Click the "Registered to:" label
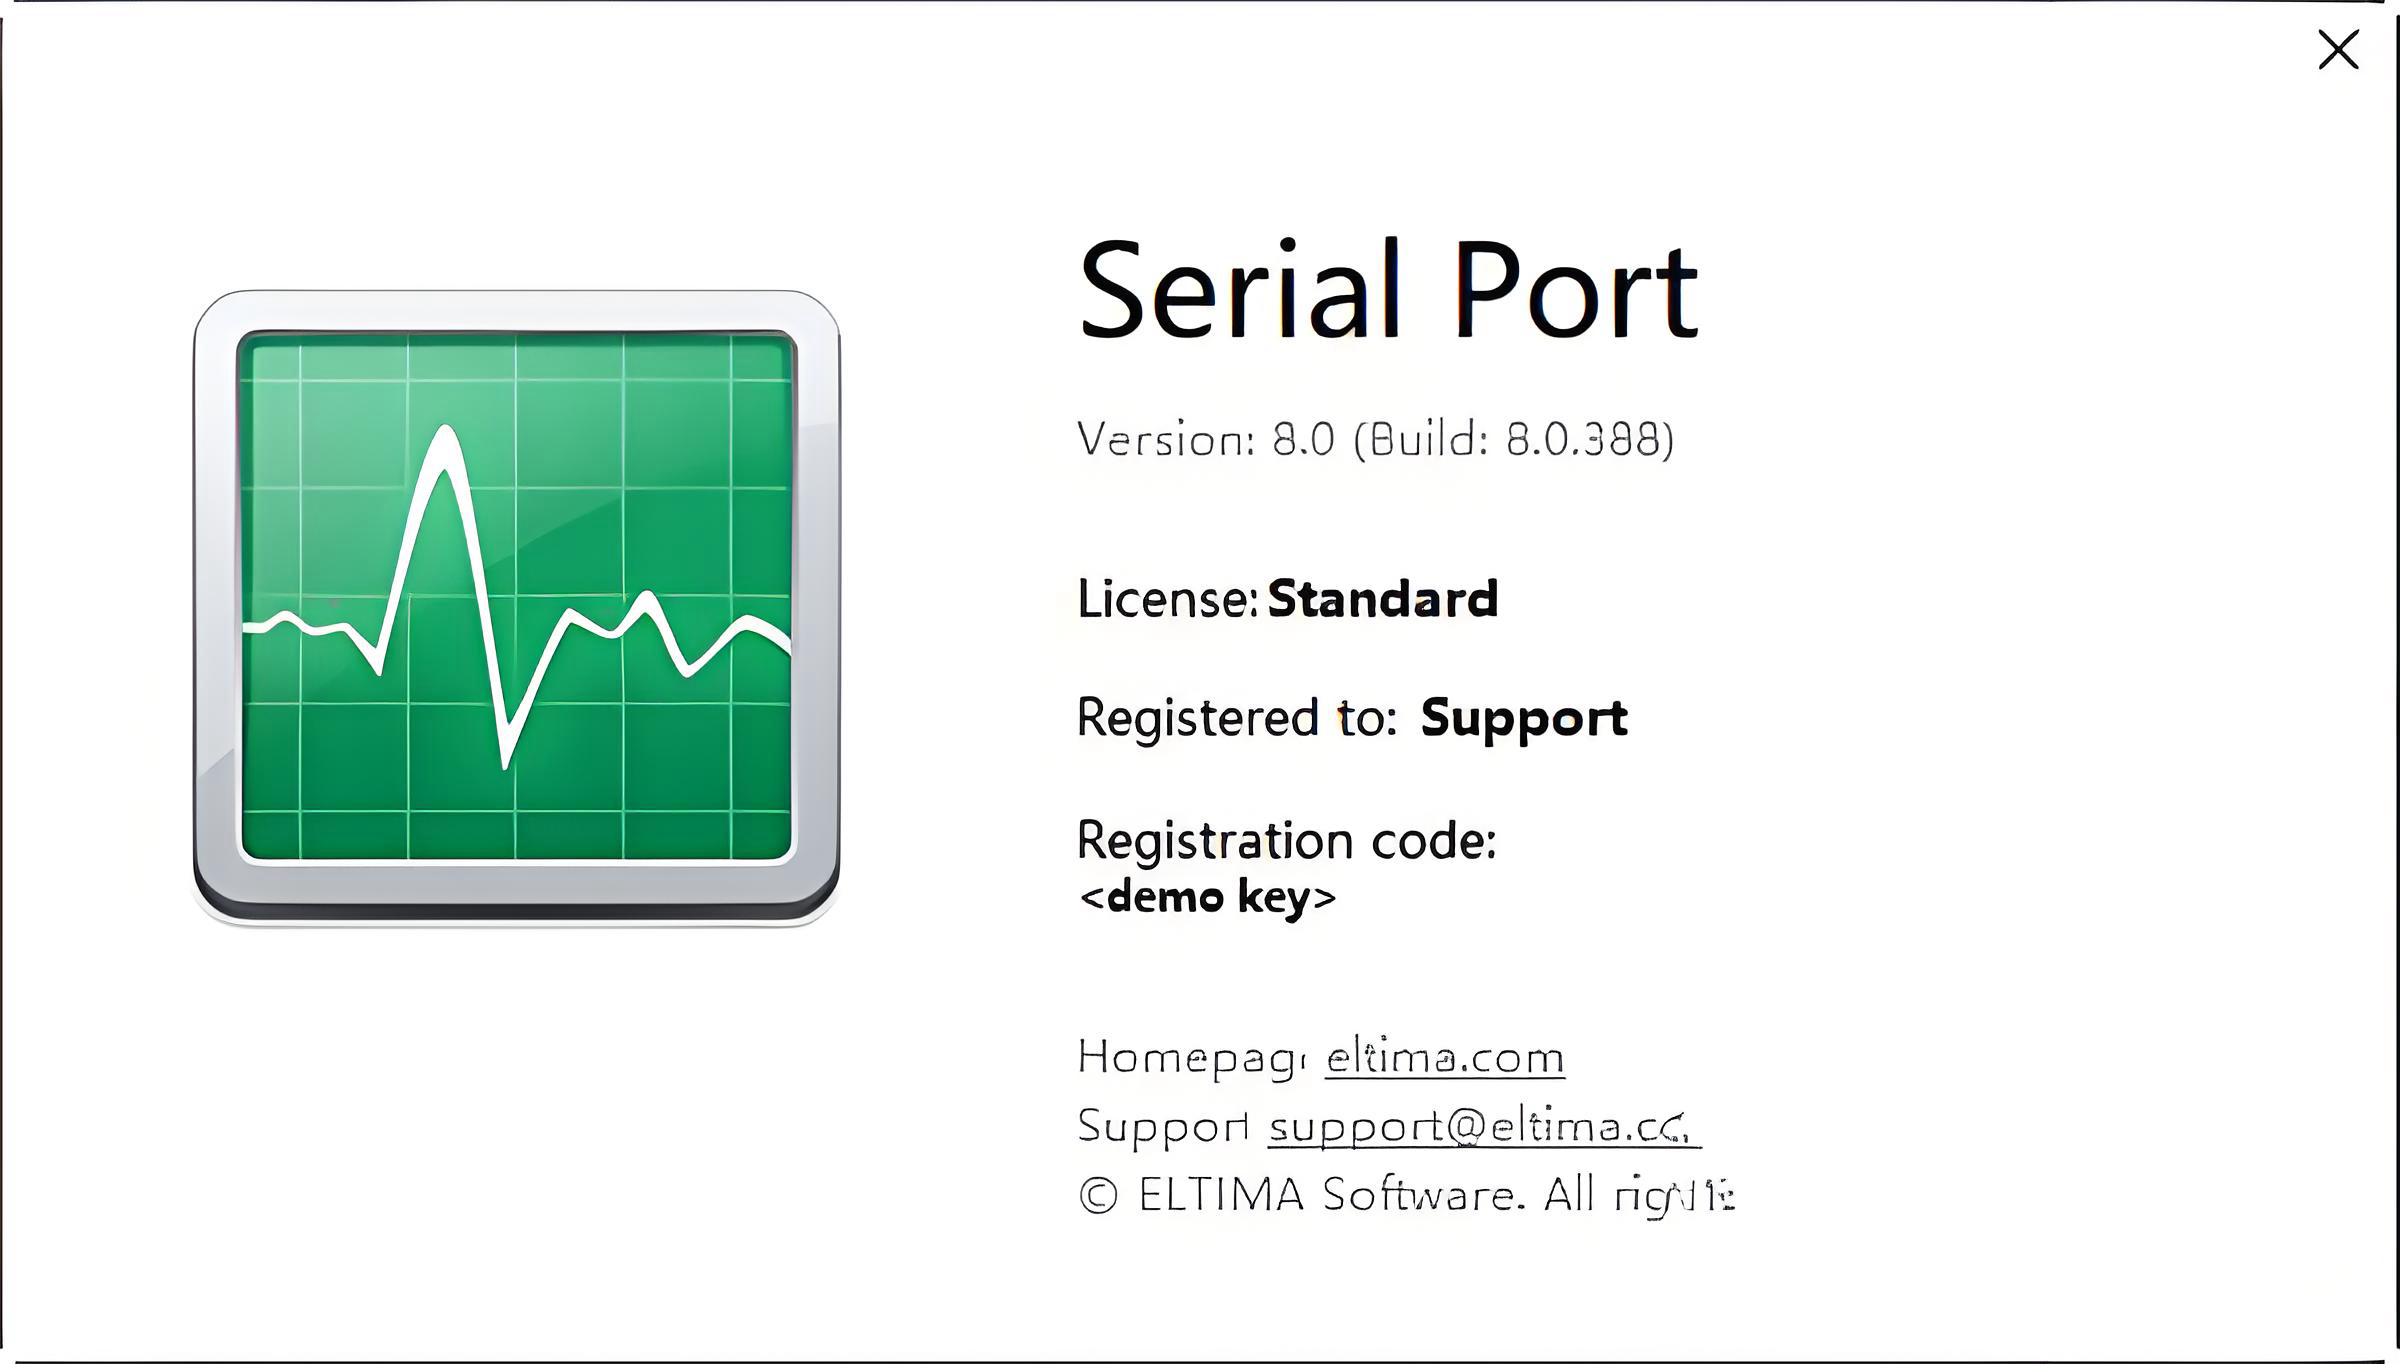This screenshot has height=1364, width=2400. tap(1236, 718)
